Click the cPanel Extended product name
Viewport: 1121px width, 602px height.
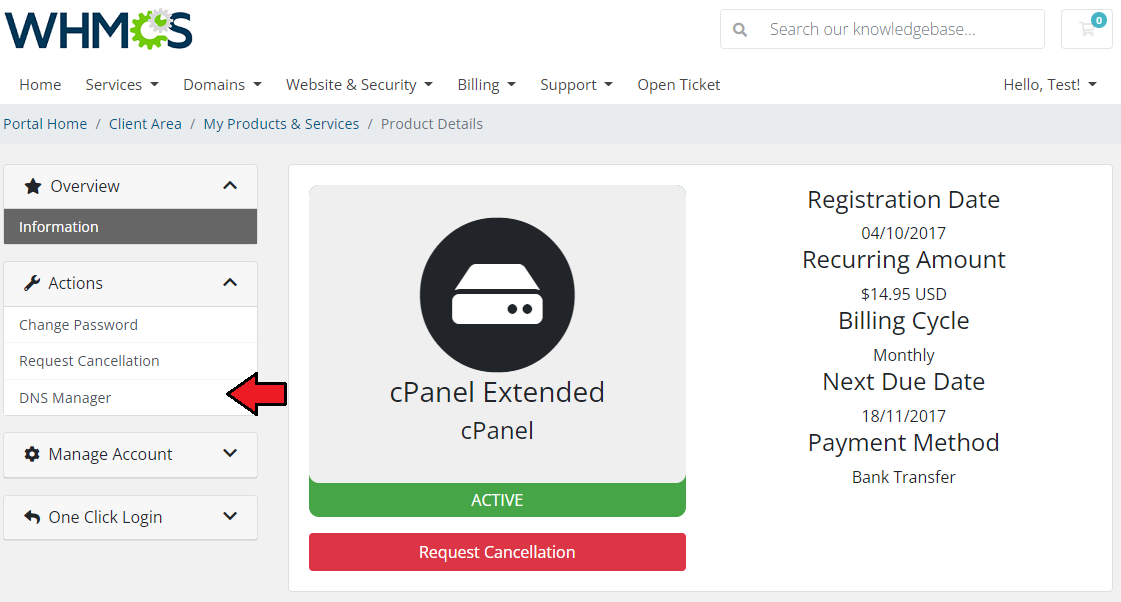pyautogui.click(x=497, y=393)
